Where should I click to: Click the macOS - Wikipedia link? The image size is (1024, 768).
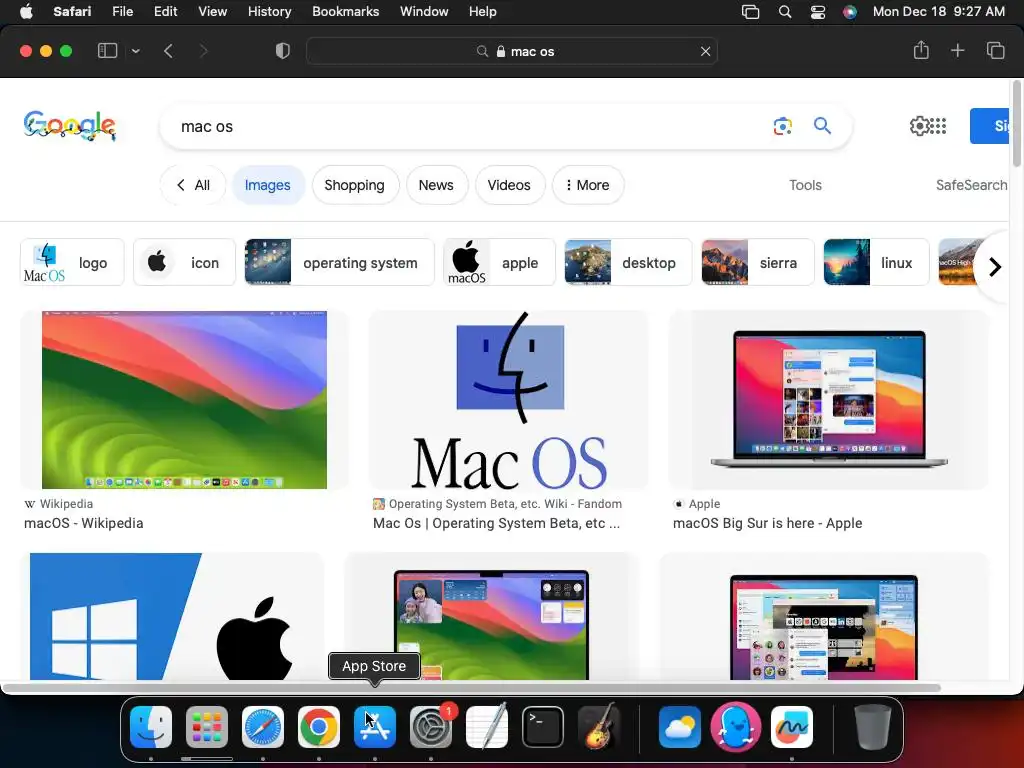click(84, 523)
